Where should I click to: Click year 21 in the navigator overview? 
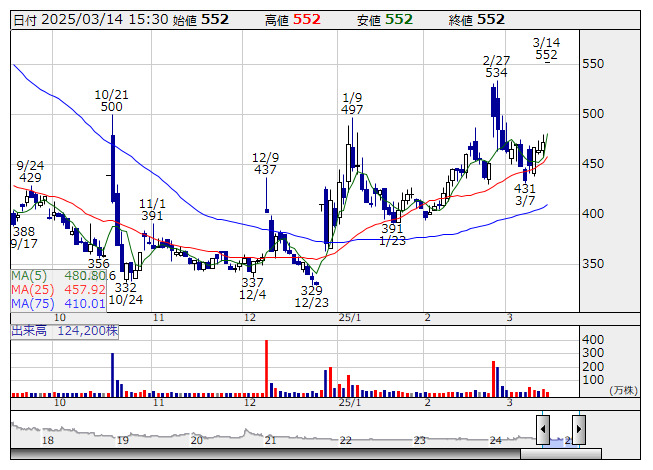coord(270,440)
